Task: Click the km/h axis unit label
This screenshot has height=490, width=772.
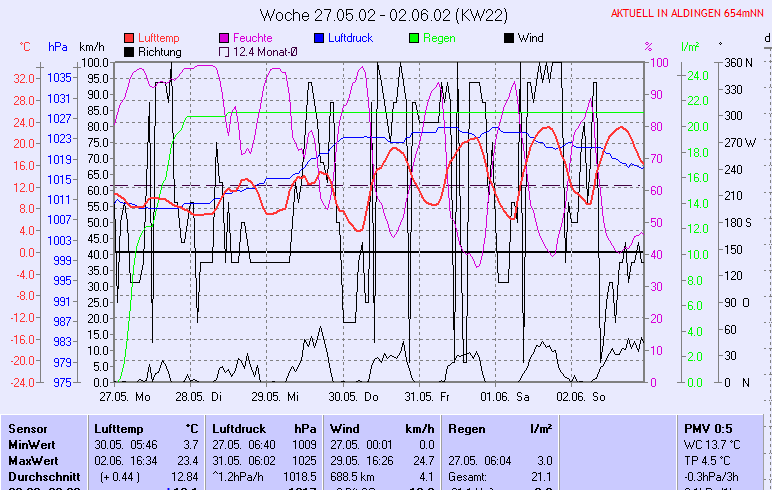Action: [91, 47]
